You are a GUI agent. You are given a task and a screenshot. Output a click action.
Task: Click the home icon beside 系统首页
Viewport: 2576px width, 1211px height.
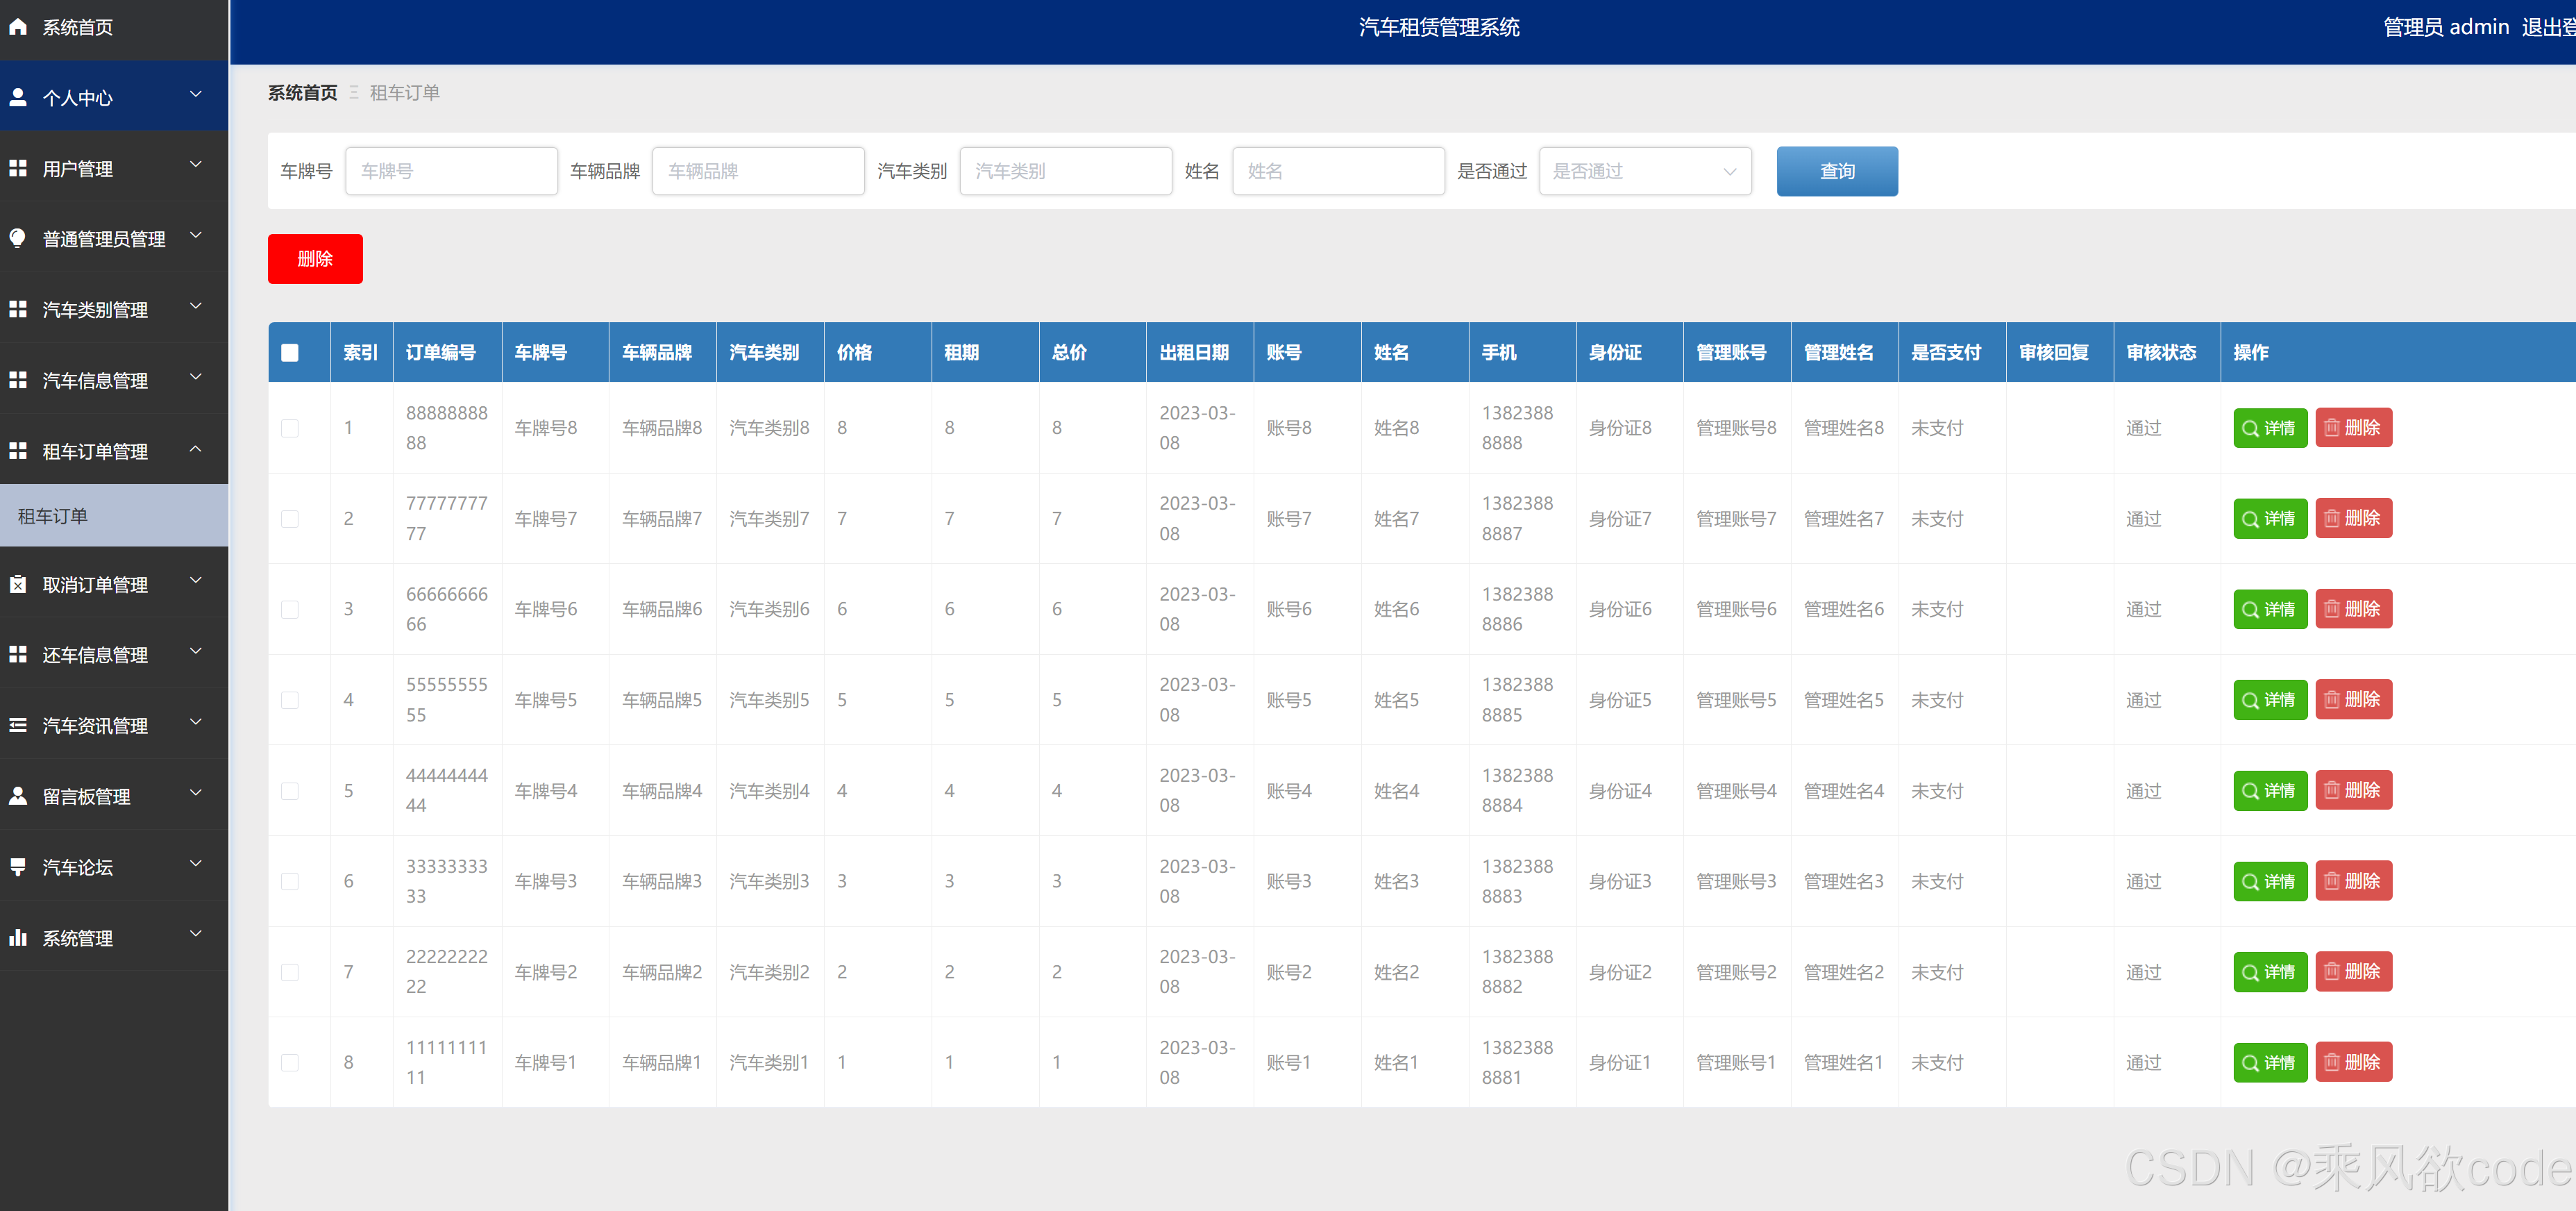click(18, 27)
